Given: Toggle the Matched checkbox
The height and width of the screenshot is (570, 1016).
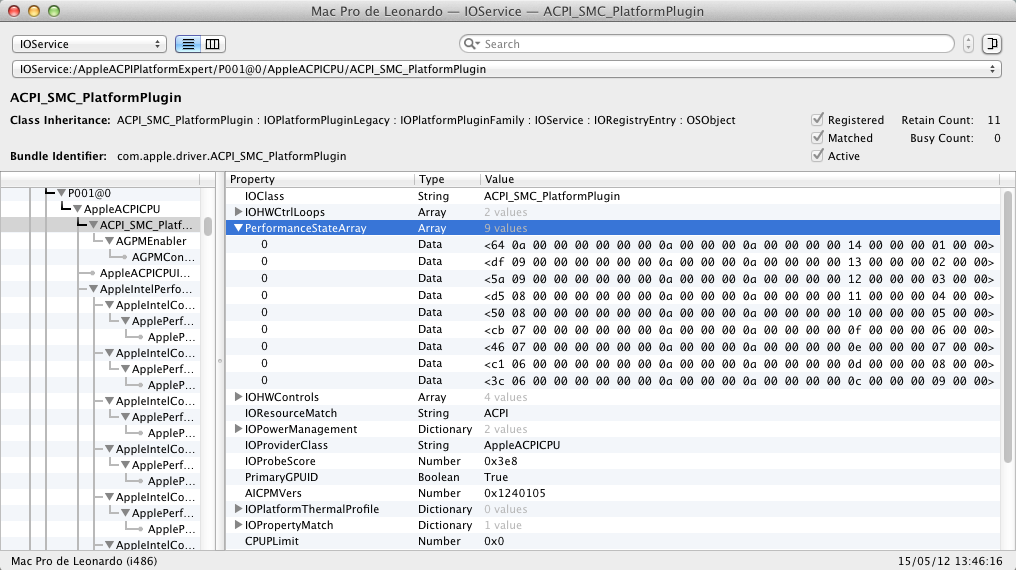Looking at the screenshot, I should click(x=818, y=137).
